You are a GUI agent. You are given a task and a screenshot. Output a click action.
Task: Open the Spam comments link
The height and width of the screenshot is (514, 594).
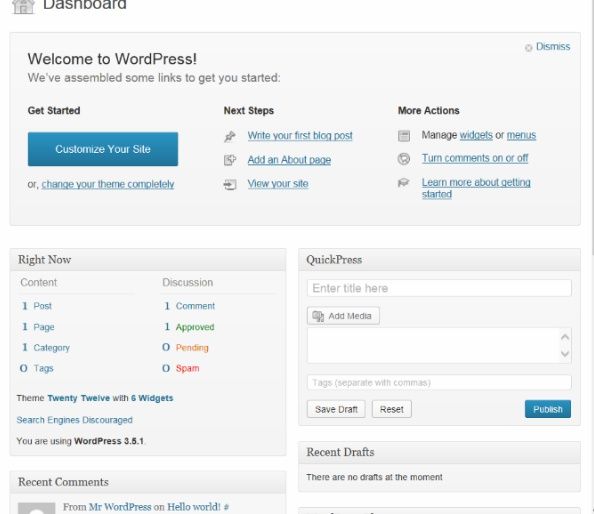[187, 368]
